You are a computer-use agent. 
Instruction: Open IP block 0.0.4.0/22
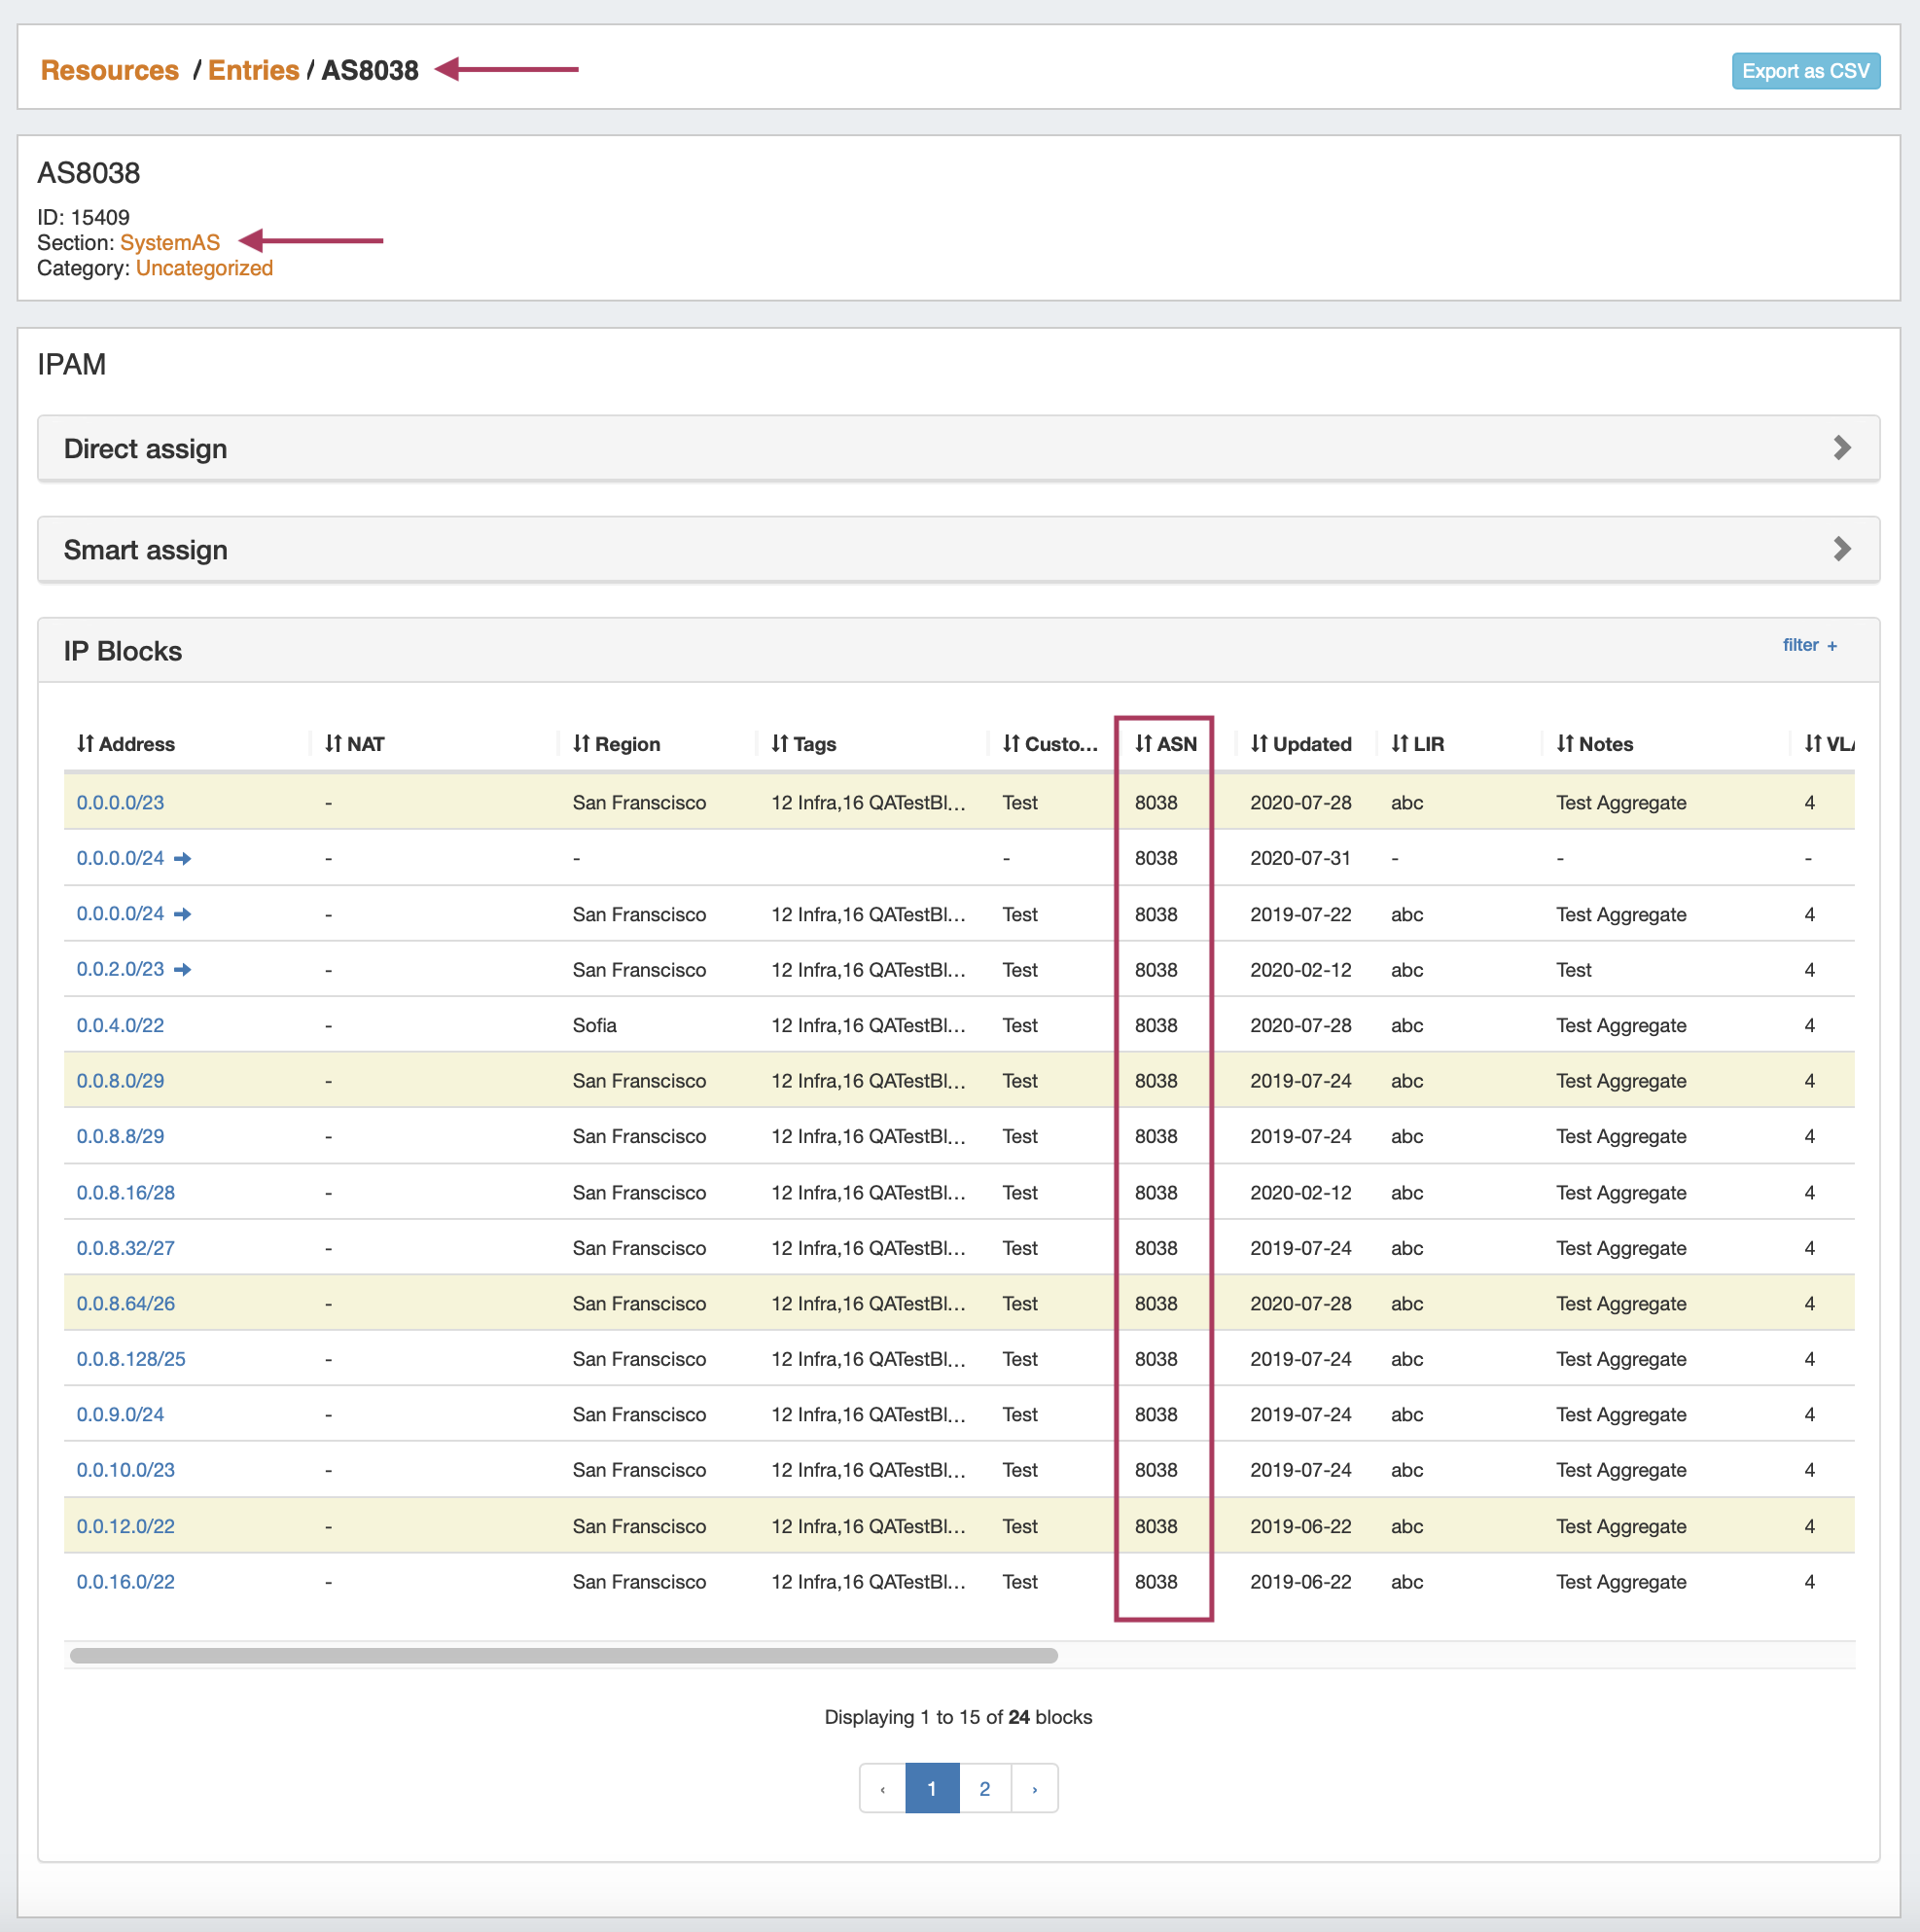pos(120,1026)
